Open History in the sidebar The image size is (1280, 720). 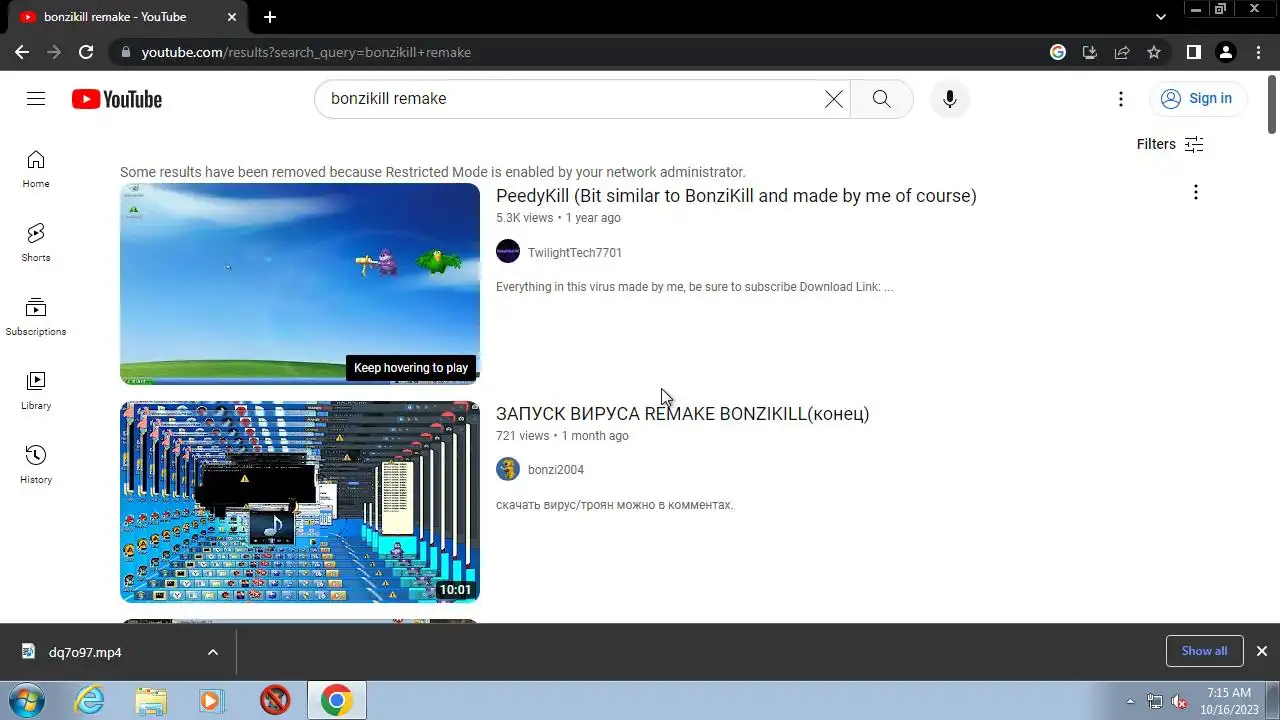coord(36,465)
